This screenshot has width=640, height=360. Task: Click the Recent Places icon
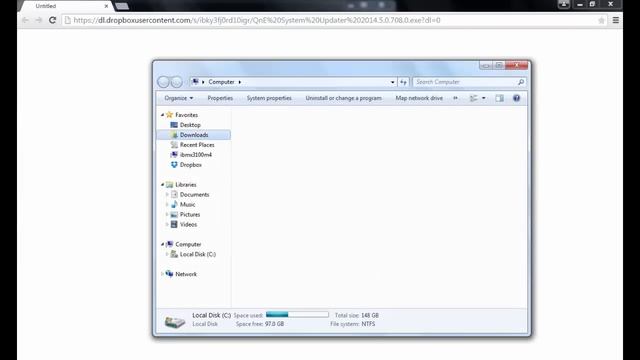coord(174,145)
